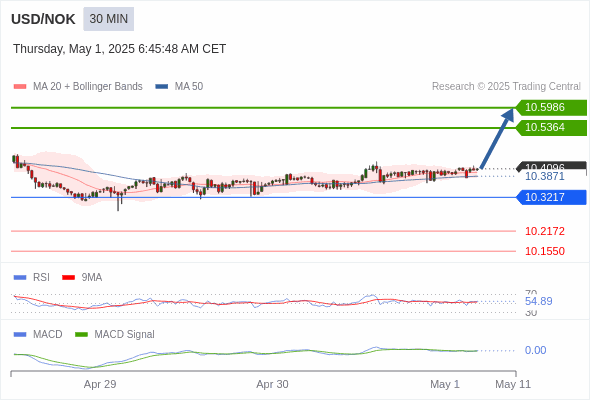Select the 10.5986 green resistance label
590x400 pixels.
pos(551,108)
